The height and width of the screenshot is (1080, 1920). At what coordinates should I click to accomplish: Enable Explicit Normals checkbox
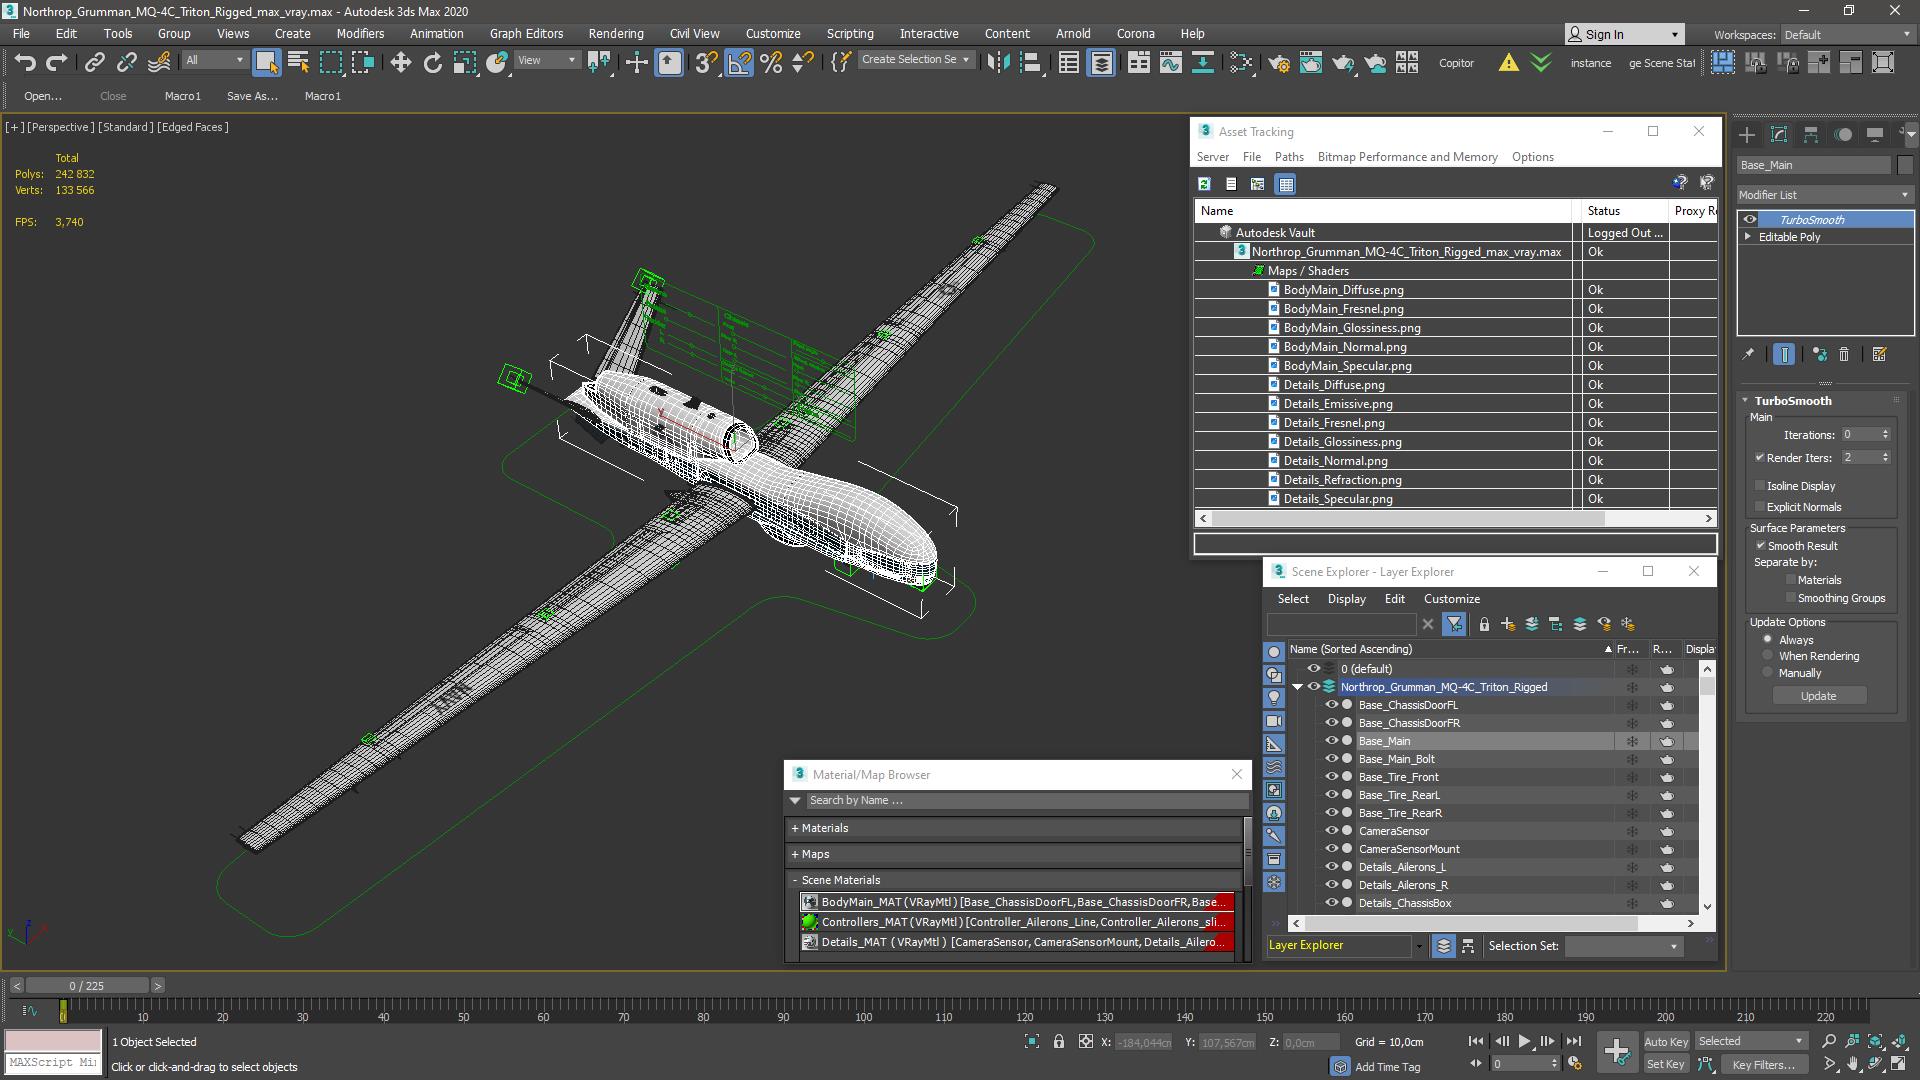[x=1760, y=507]
